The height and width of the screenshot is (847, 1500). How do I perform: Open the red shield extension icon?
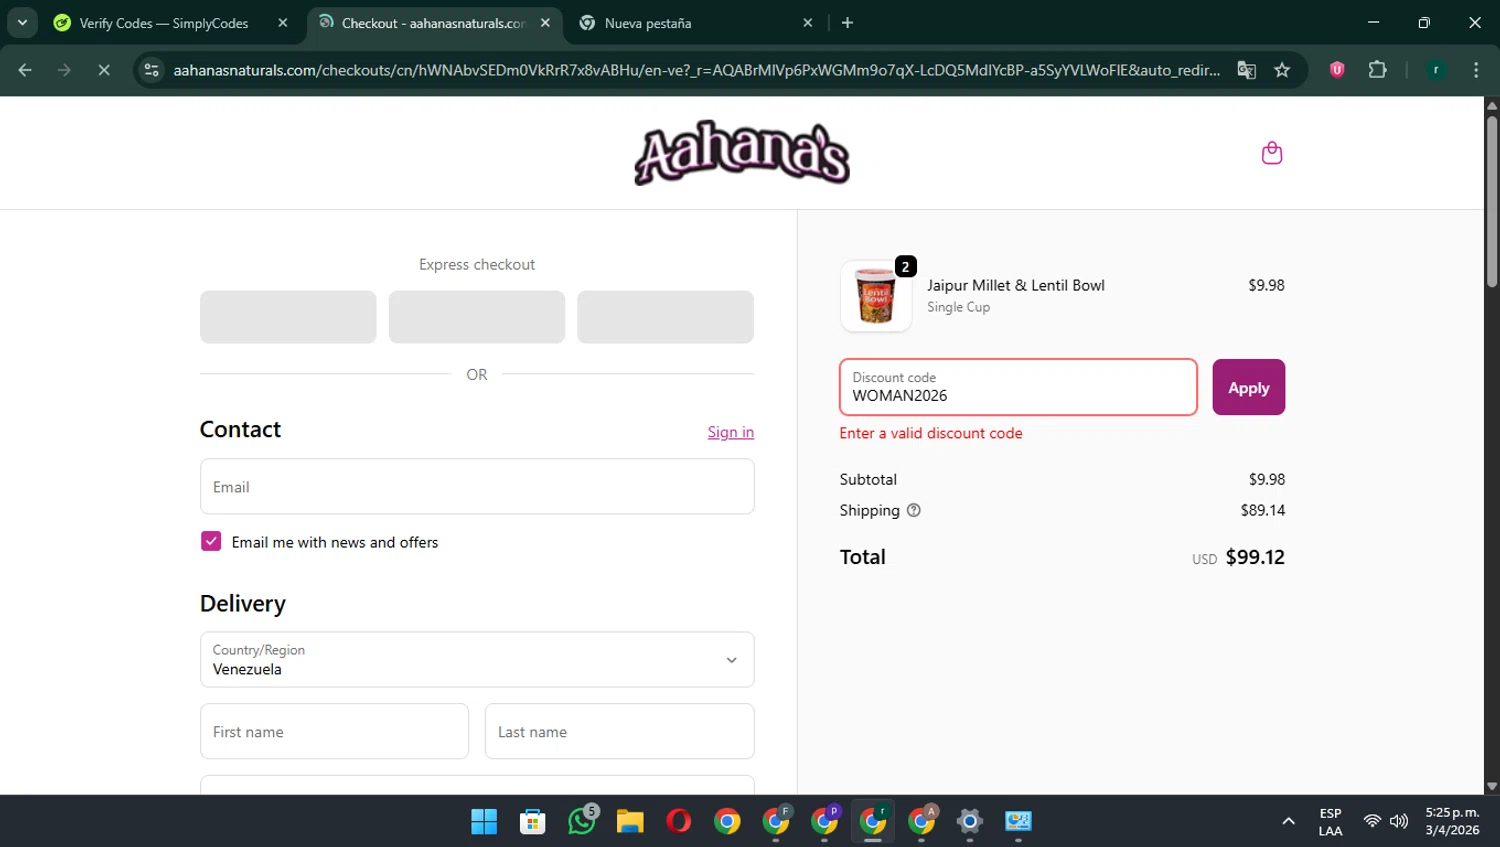click(1337, 70)
